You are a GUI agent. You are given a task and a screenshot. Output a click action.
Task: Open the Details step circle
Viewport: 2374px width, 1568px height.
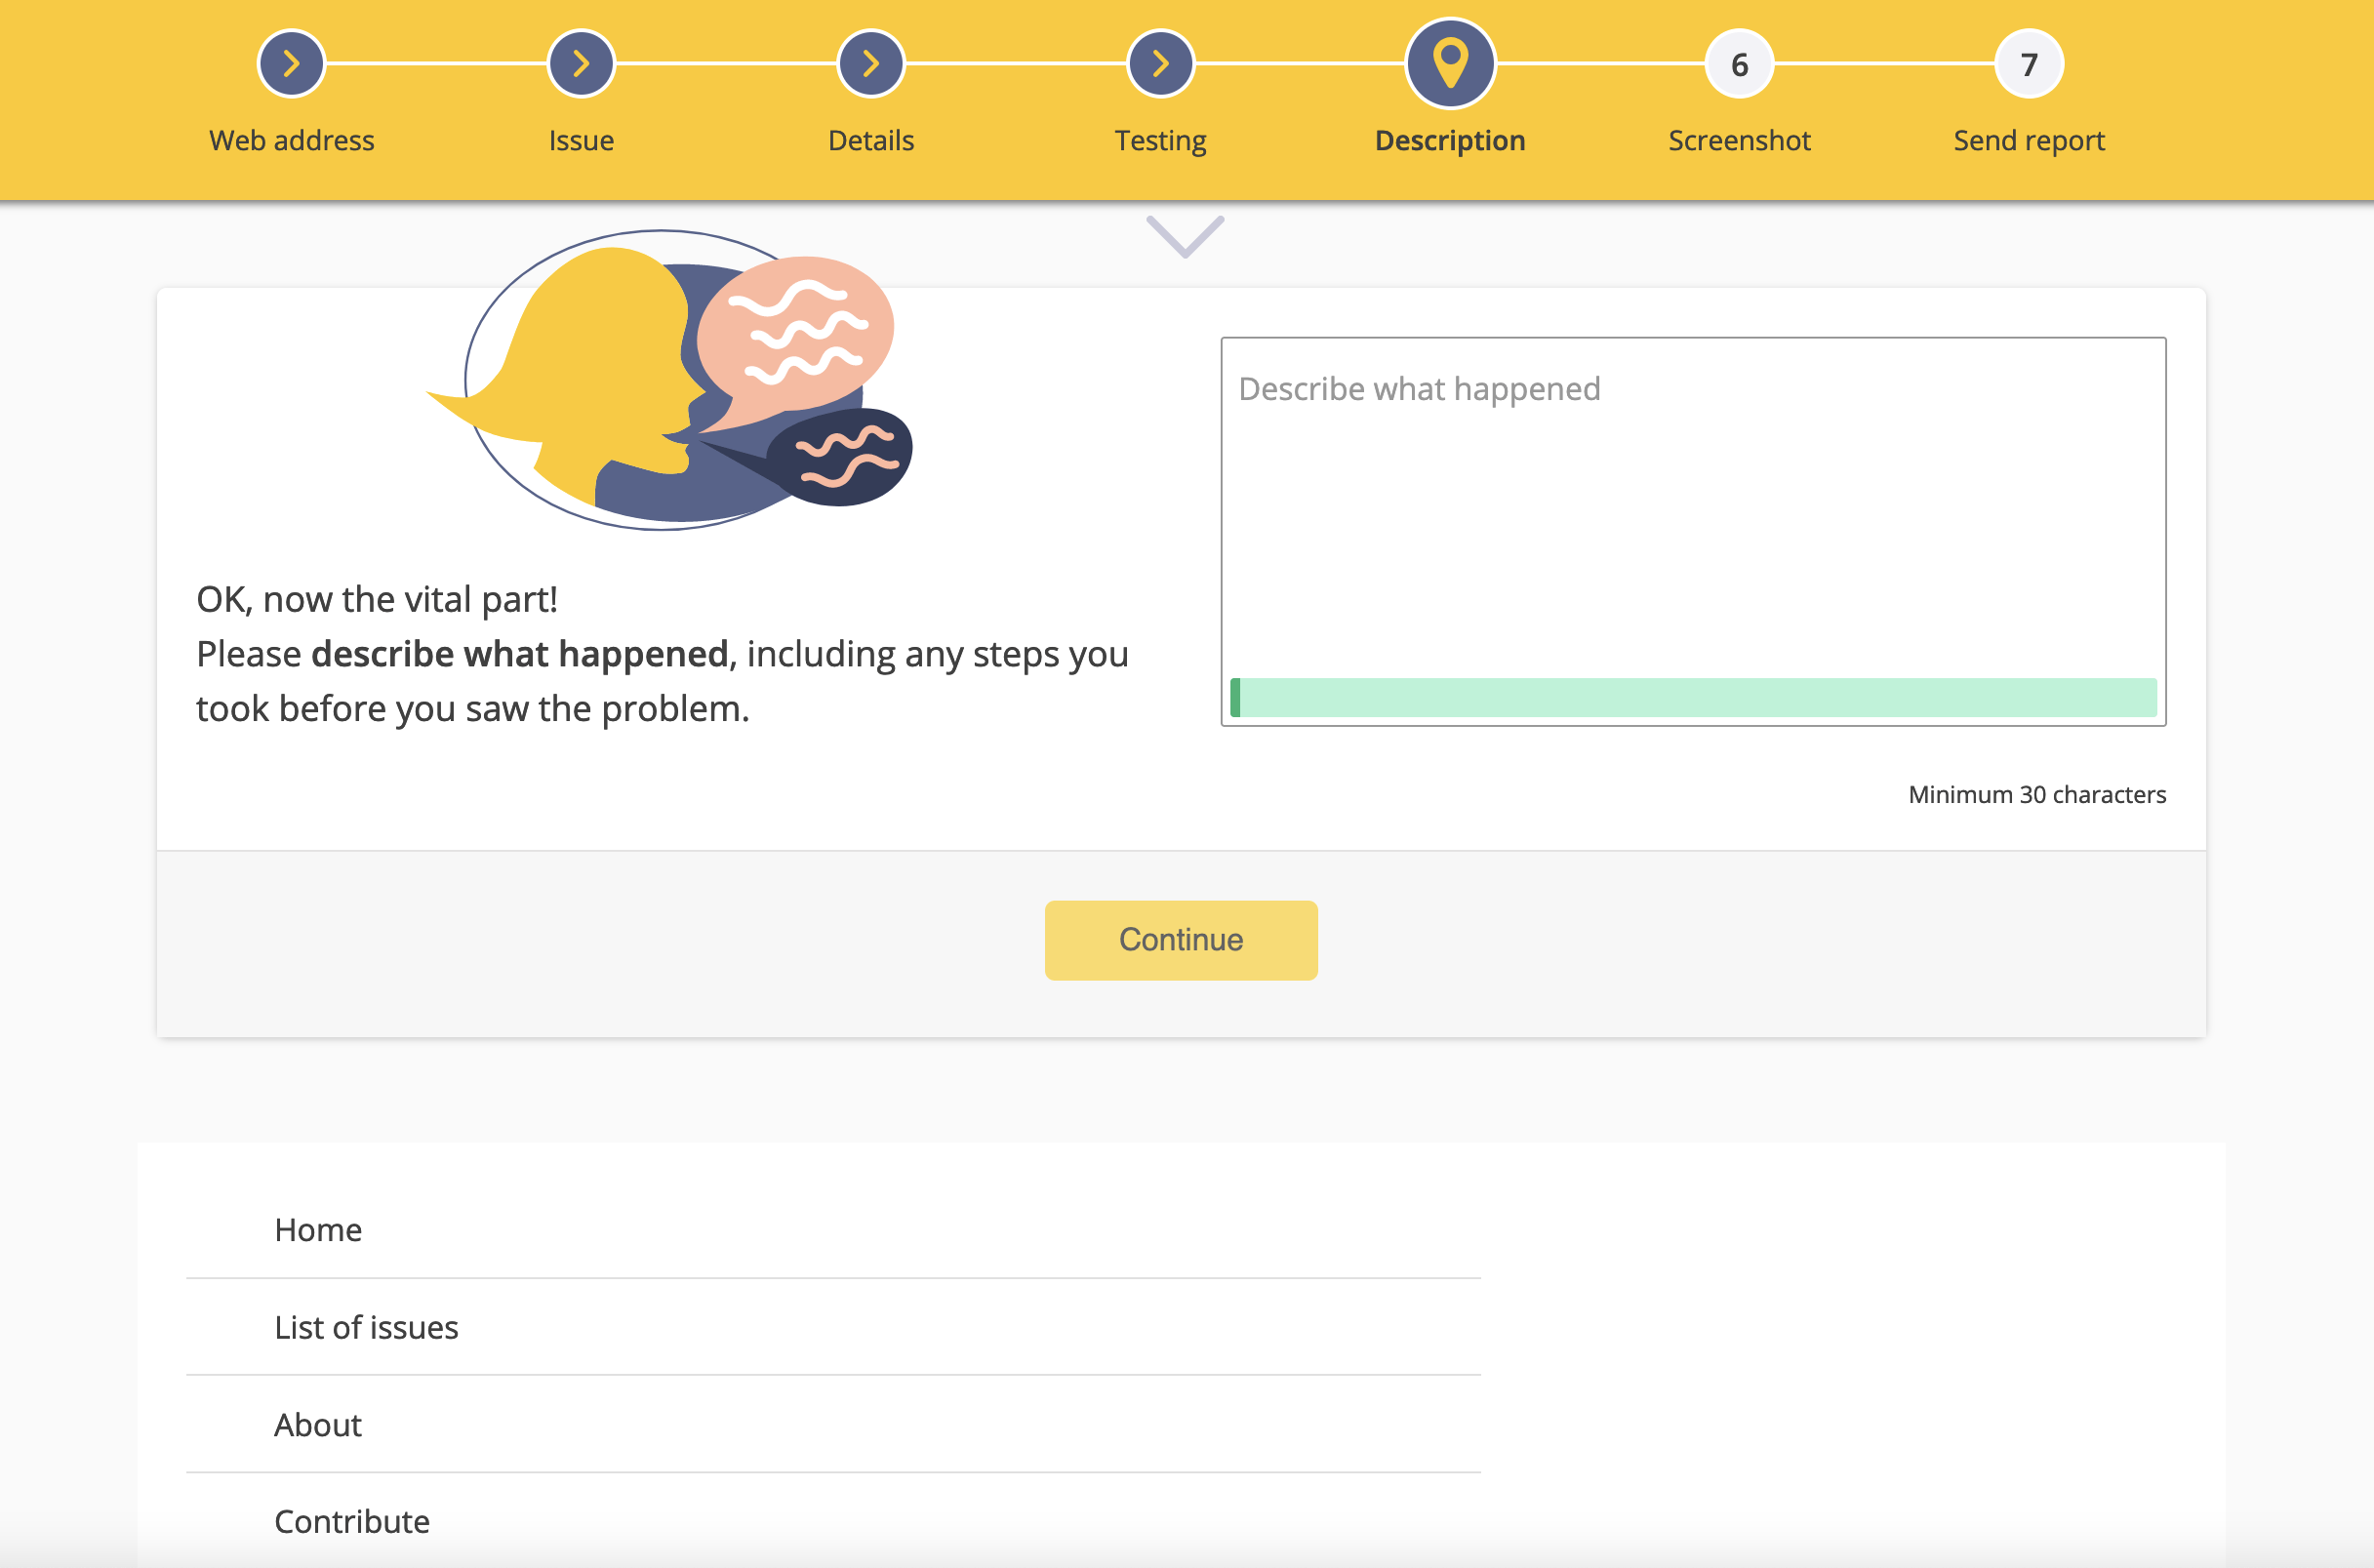(871, 64)
